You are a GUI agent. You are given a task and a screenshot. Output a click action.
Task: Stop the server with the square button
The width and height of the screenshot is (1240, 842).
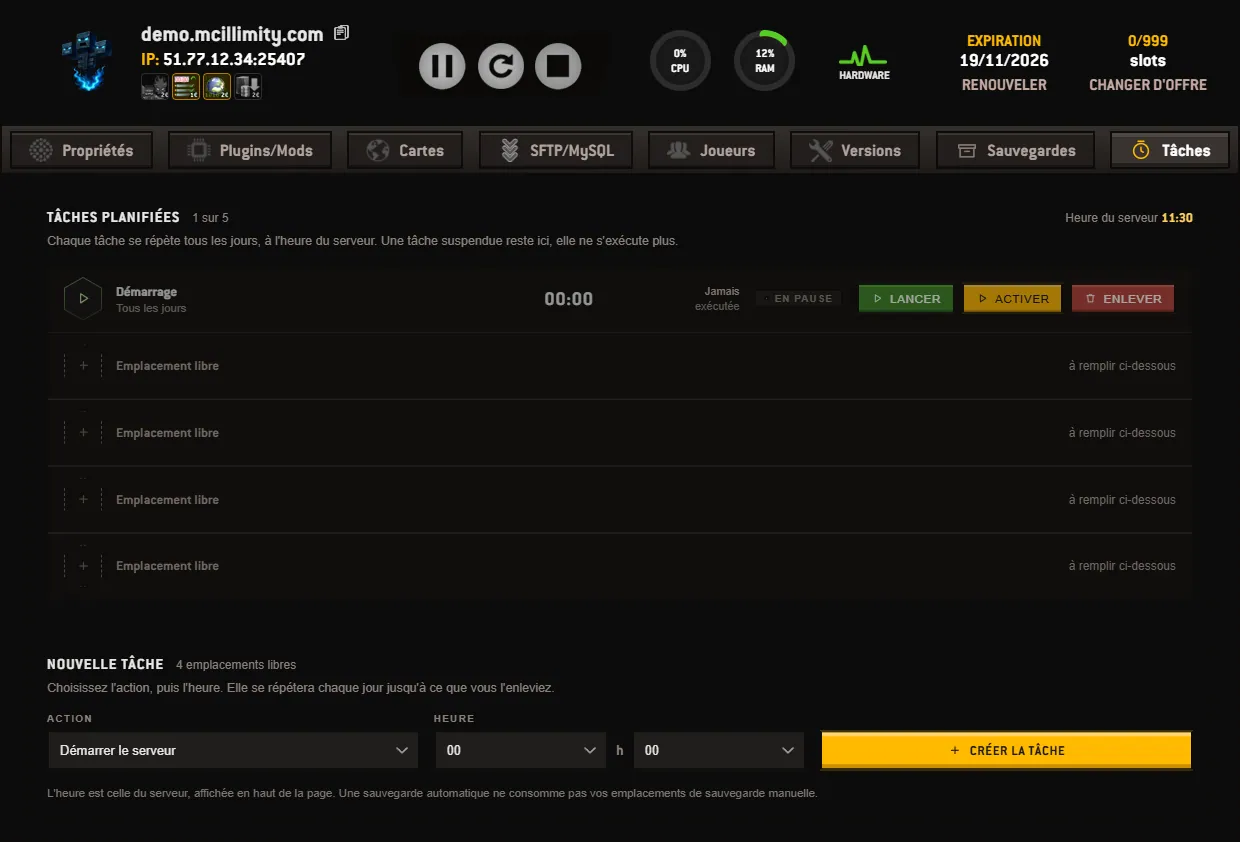tap(558, 66)
